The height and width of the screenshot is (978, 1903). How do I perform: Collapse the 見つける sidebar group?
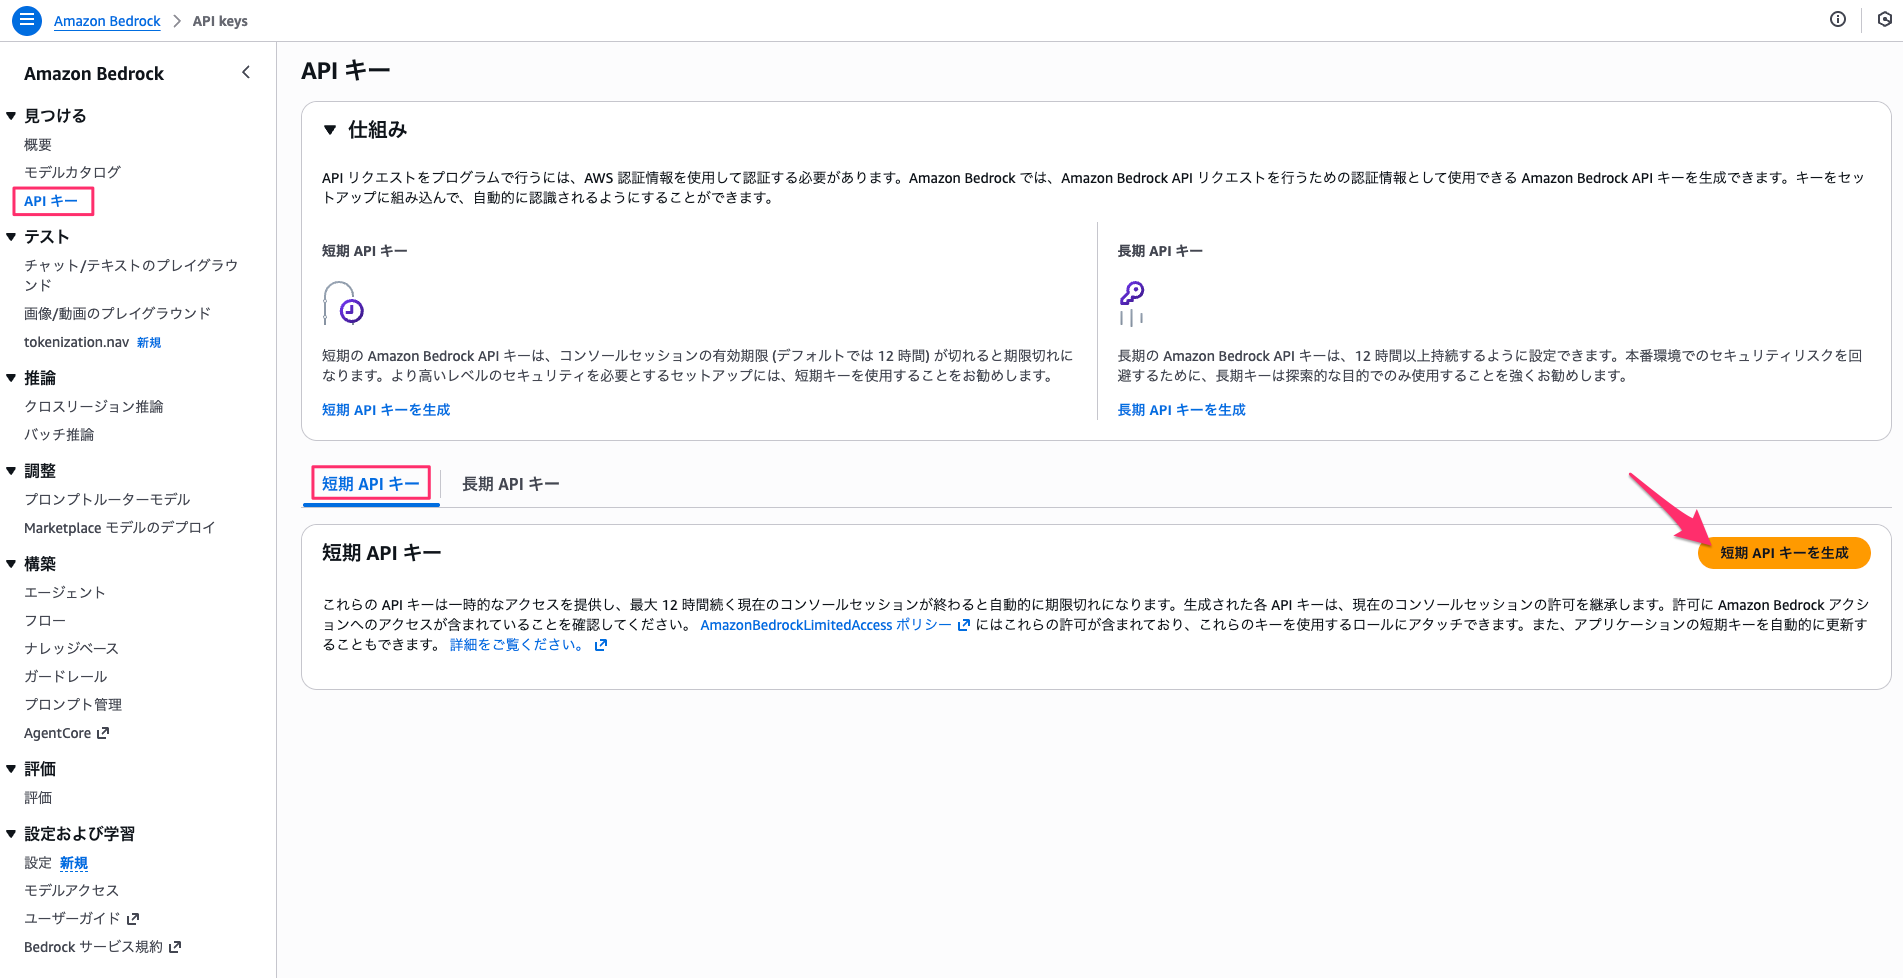11,116
